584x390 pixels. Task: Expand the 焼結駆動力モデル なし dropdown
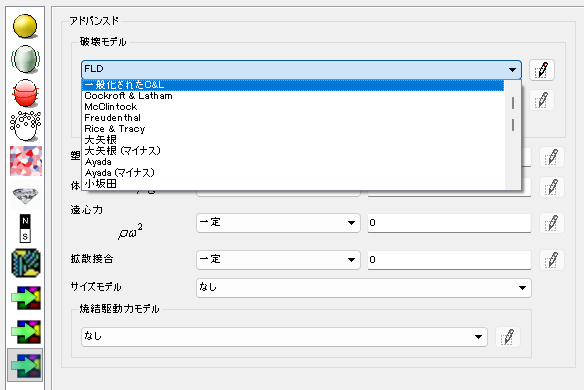284,337
